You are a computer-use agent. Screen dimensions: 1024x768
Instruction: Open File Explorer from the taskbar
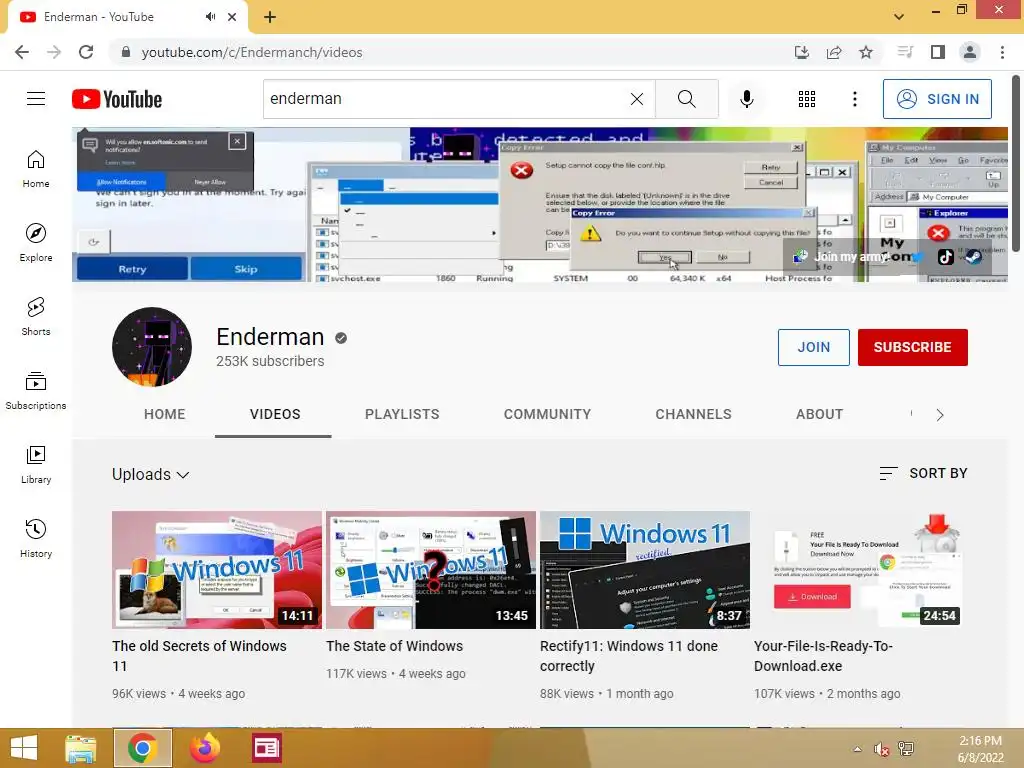[x=81, y=748]
